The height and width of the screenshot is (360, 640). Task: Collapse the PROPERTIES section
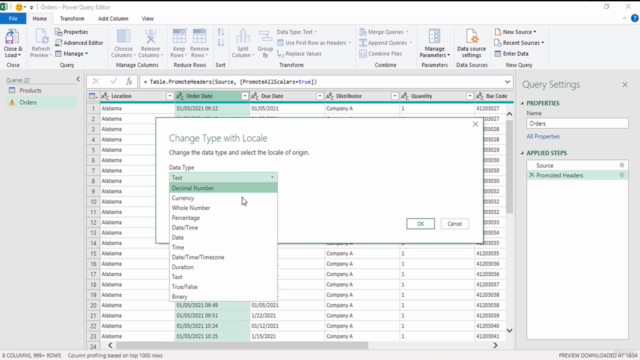522,103
